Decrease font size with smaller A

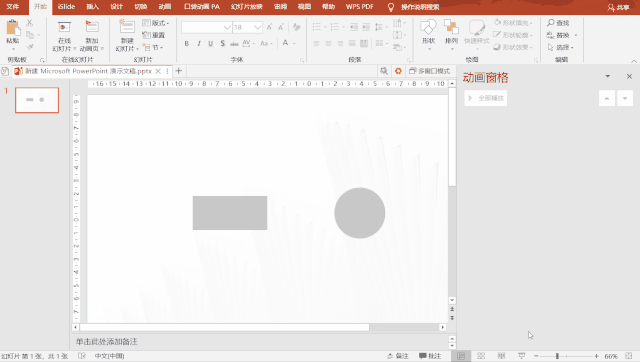281,27
